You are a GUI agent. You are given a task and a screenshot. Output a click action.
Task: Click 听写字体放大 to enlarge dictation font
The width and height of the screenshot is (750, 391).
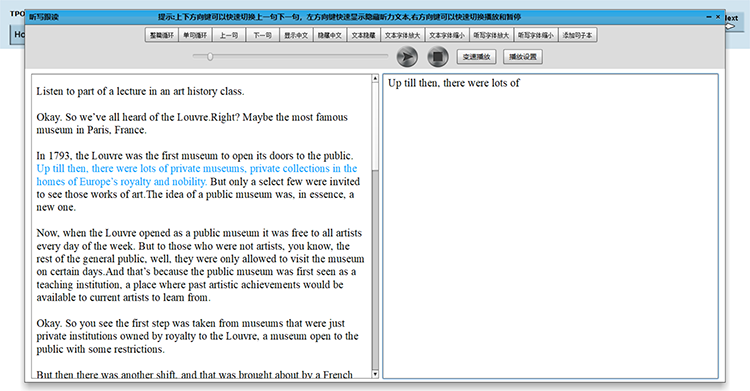coord(491,35)
